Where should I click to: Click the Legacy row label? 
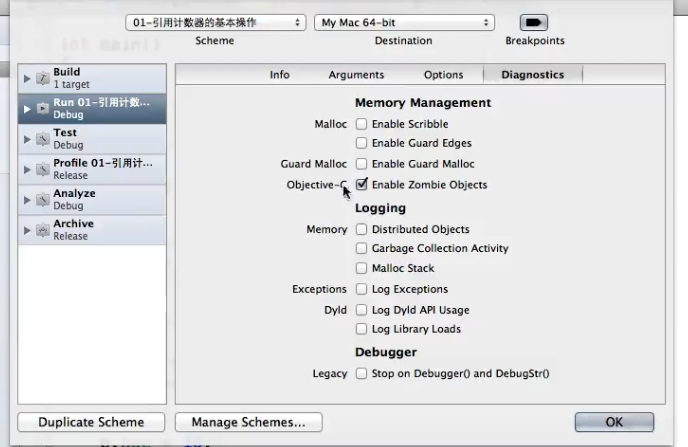tap(330, 373)
